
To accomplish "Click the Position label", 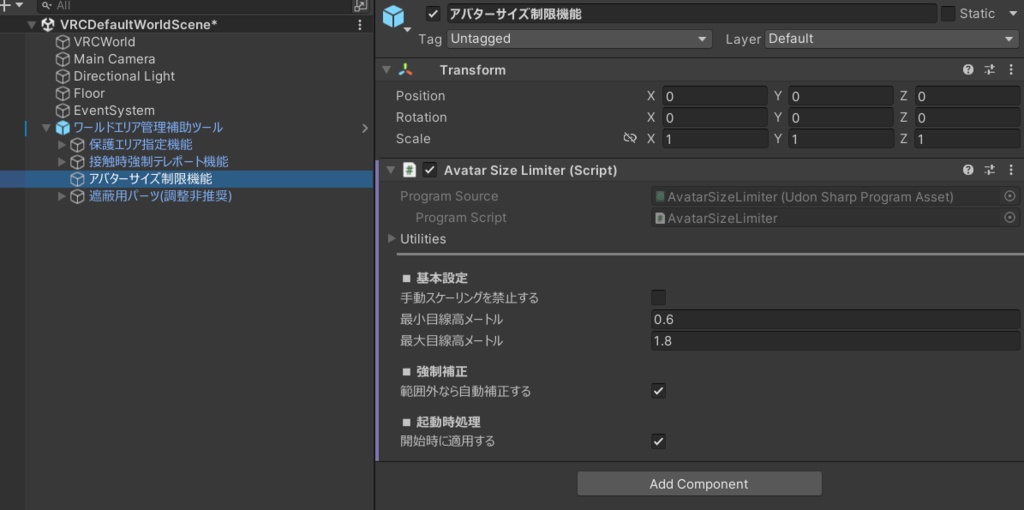I will [x=421, y=96].
